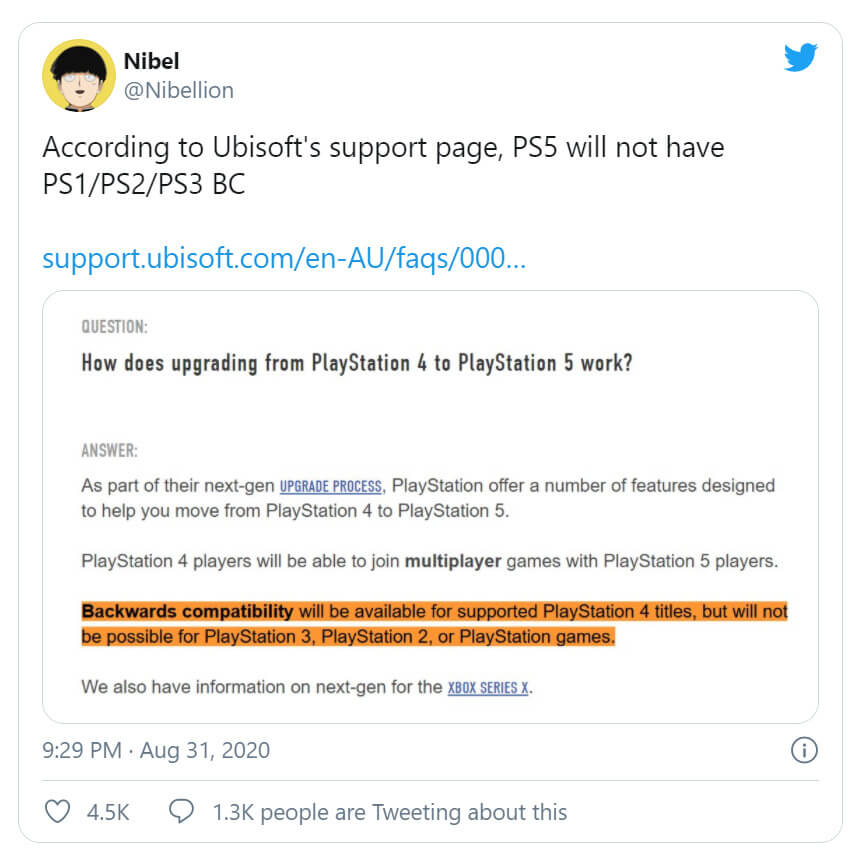Click the bold 'Backwards compatibility' highlighted text
The width and height of the screenshot is (866, 866).
[x=187, y=611]
